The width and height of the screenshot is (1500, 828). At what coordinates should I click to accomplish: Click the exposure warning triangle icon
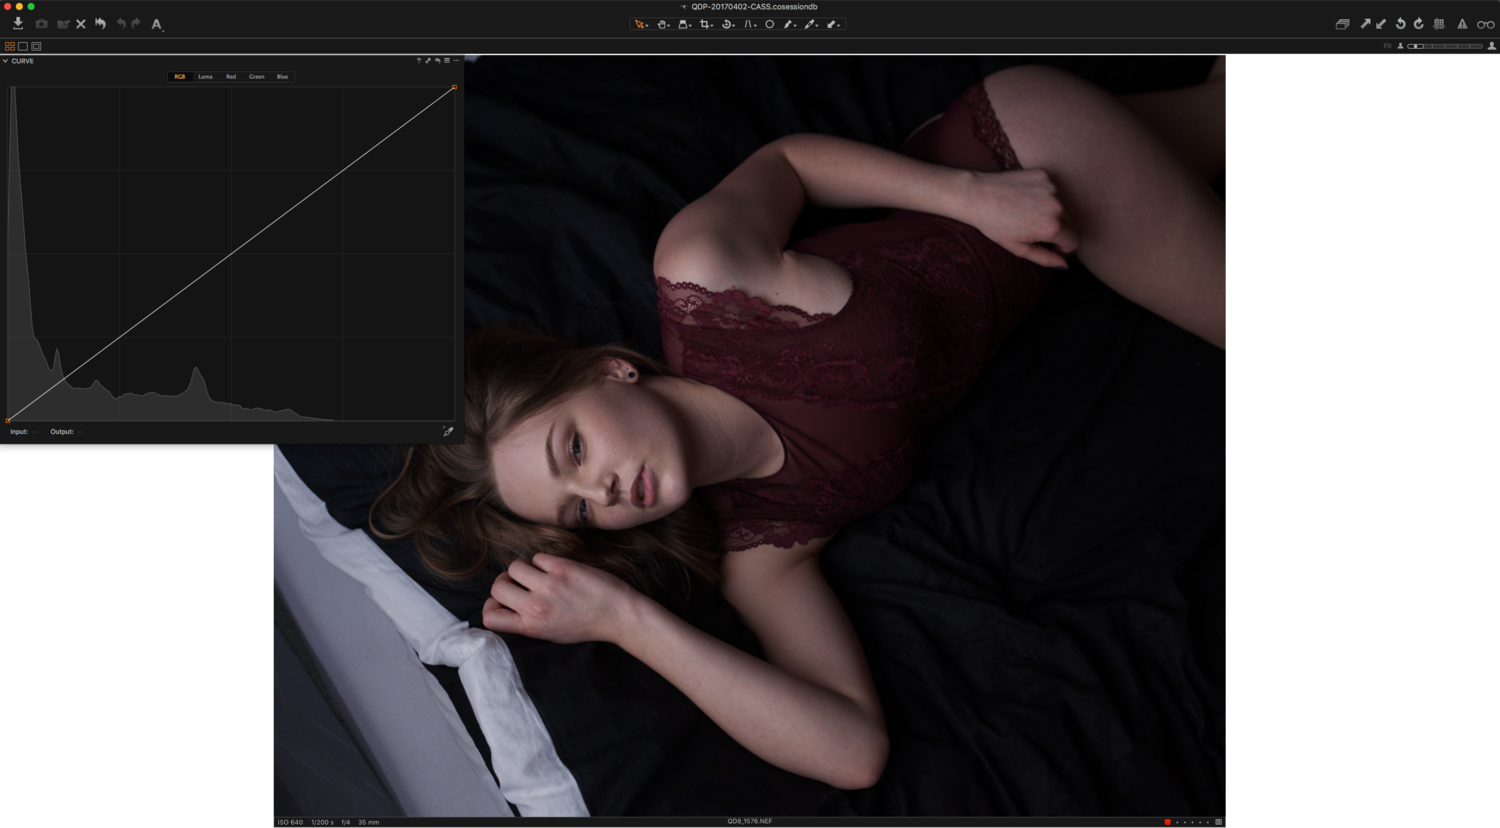click(1462, 24)
